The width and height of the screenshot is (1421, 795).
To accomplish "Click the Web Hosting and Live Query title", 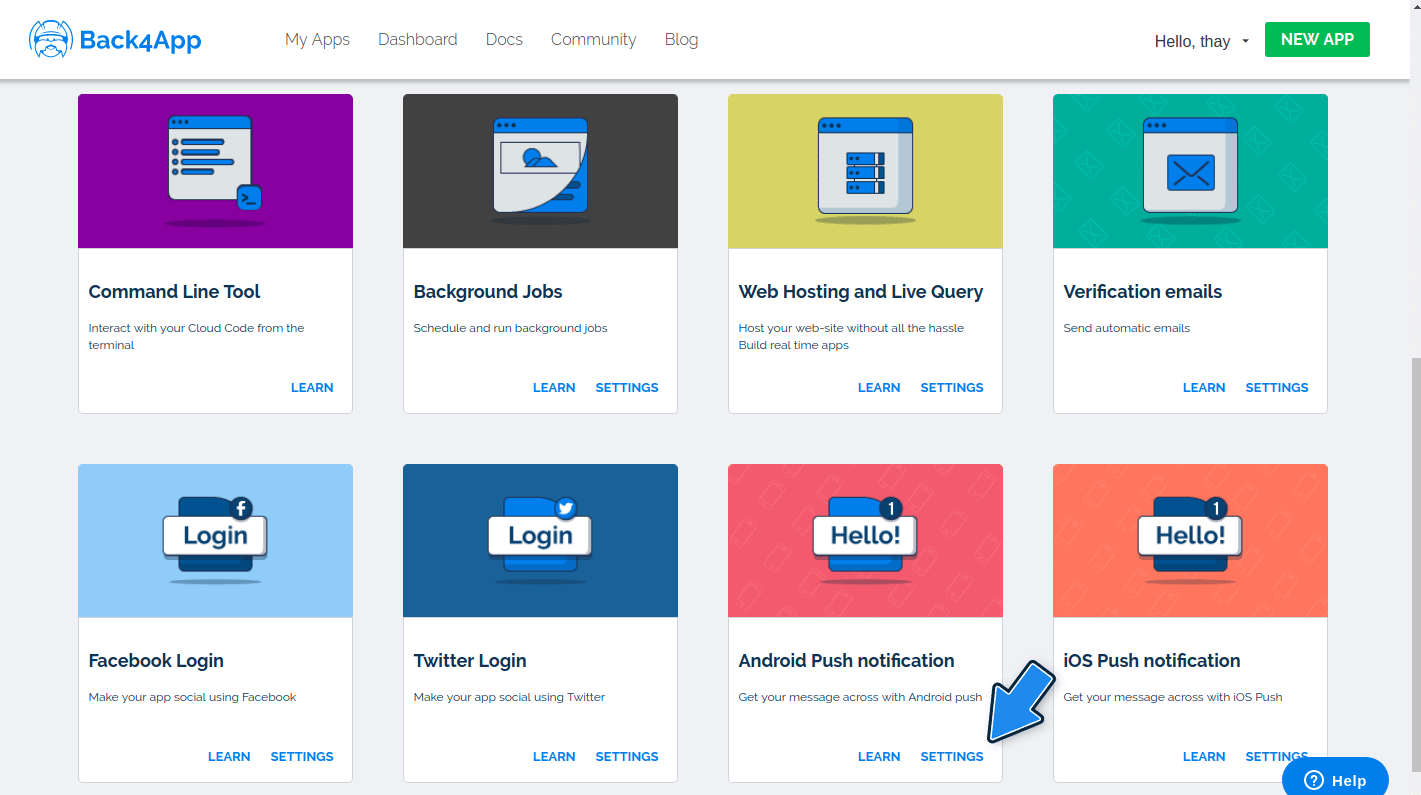I will point(861,291).
